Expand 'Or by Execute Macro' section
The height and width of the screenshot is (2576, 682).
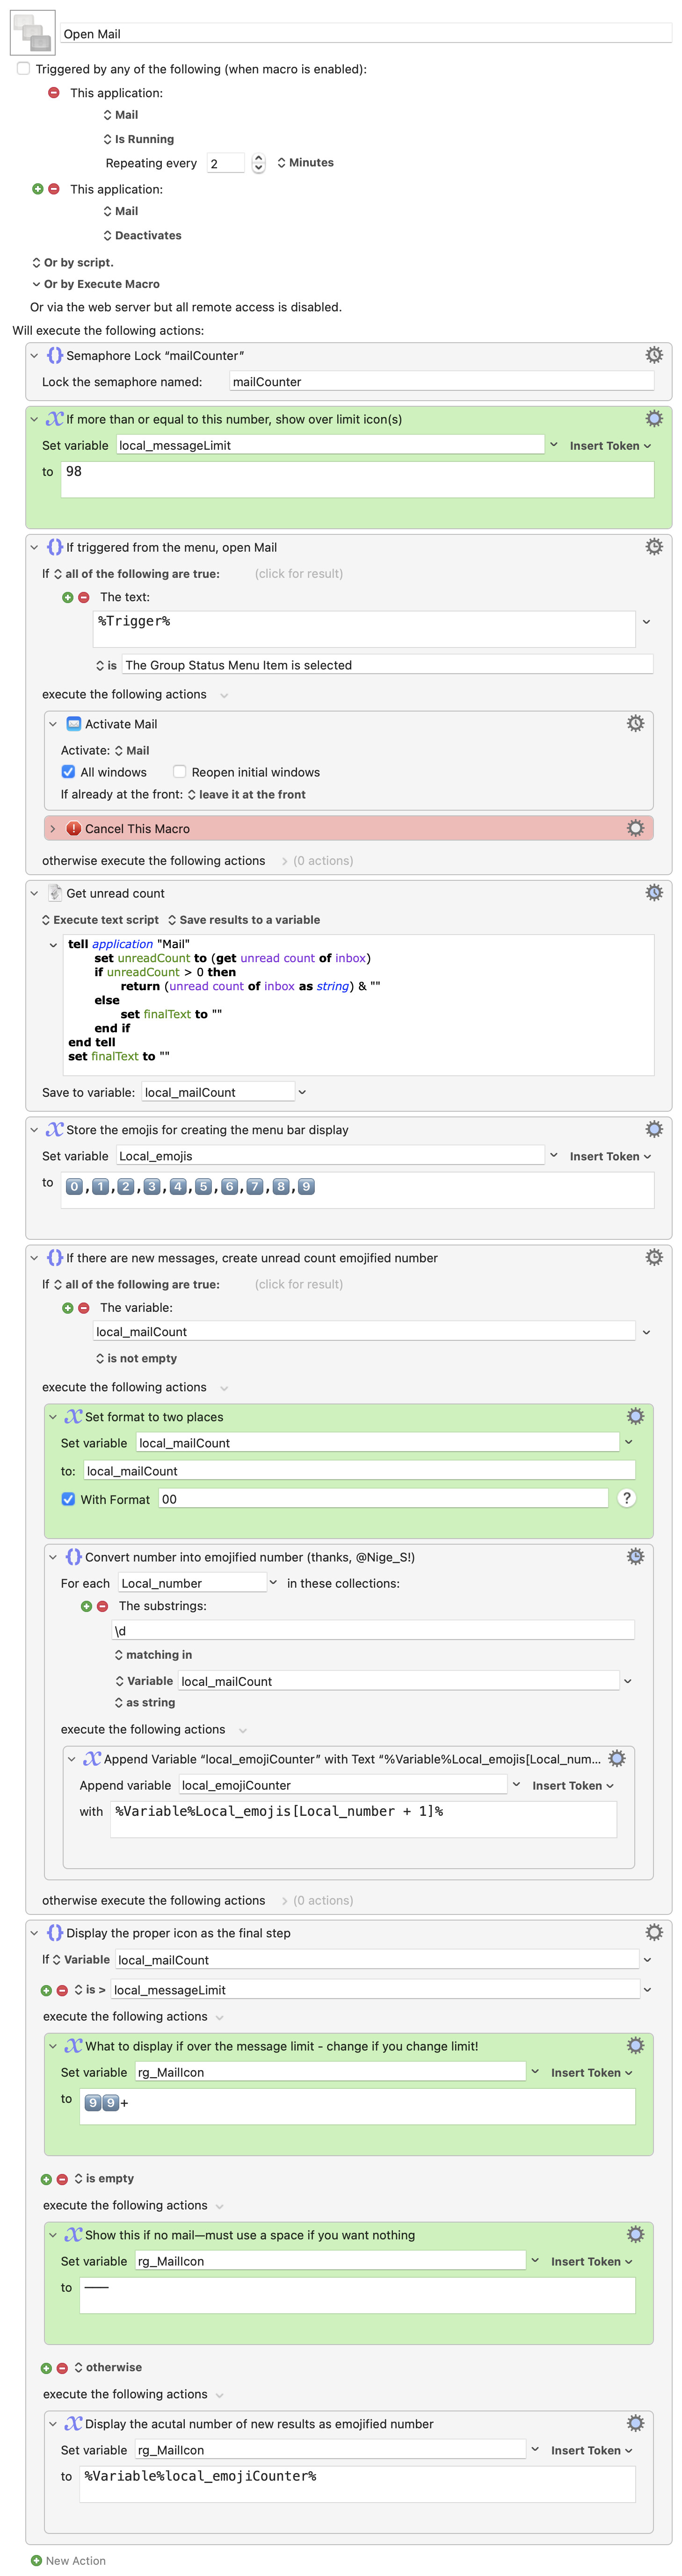pyautogui.click(x=36, y=284)
